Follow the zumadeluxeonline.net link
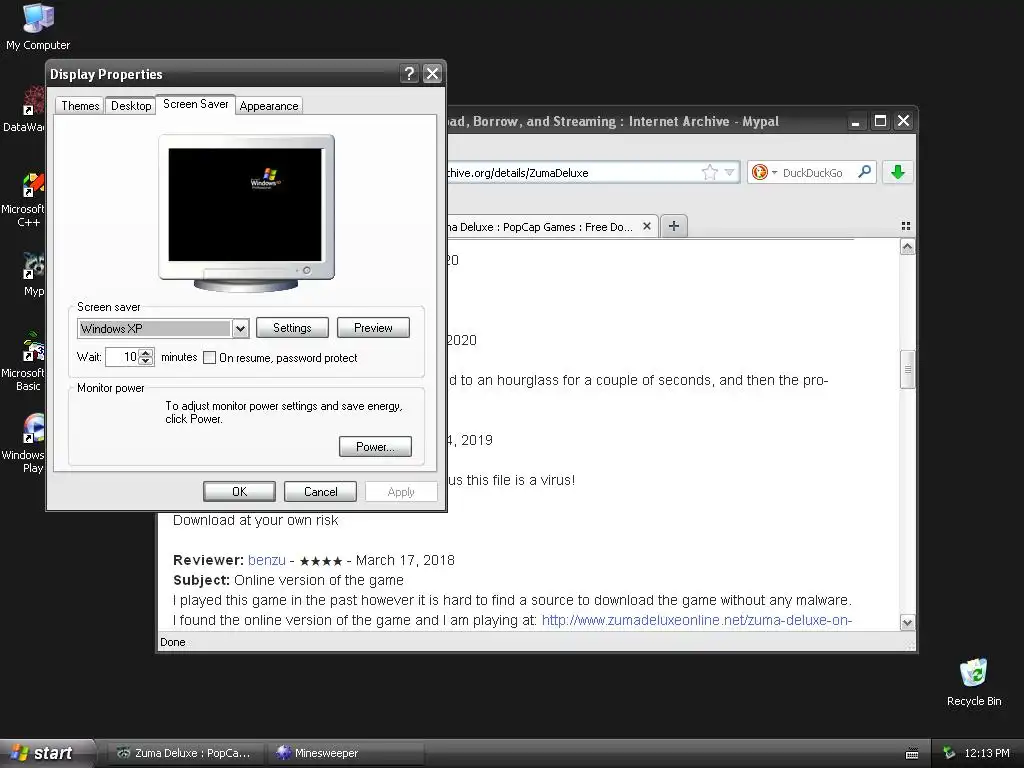 [x=696, y=620]
